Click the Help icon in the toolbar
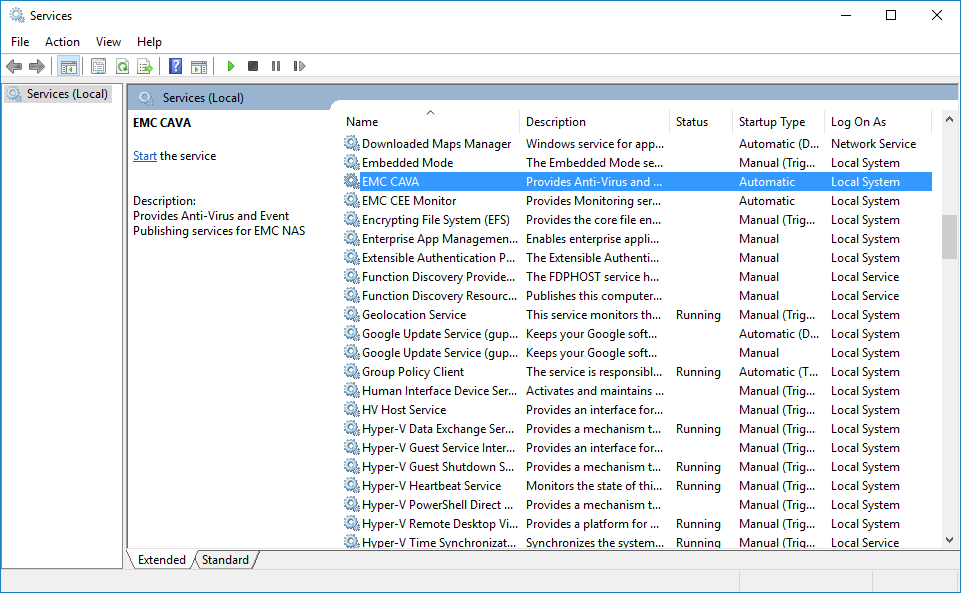The width and height of the screenshot is (961, 593). point(174,66)
